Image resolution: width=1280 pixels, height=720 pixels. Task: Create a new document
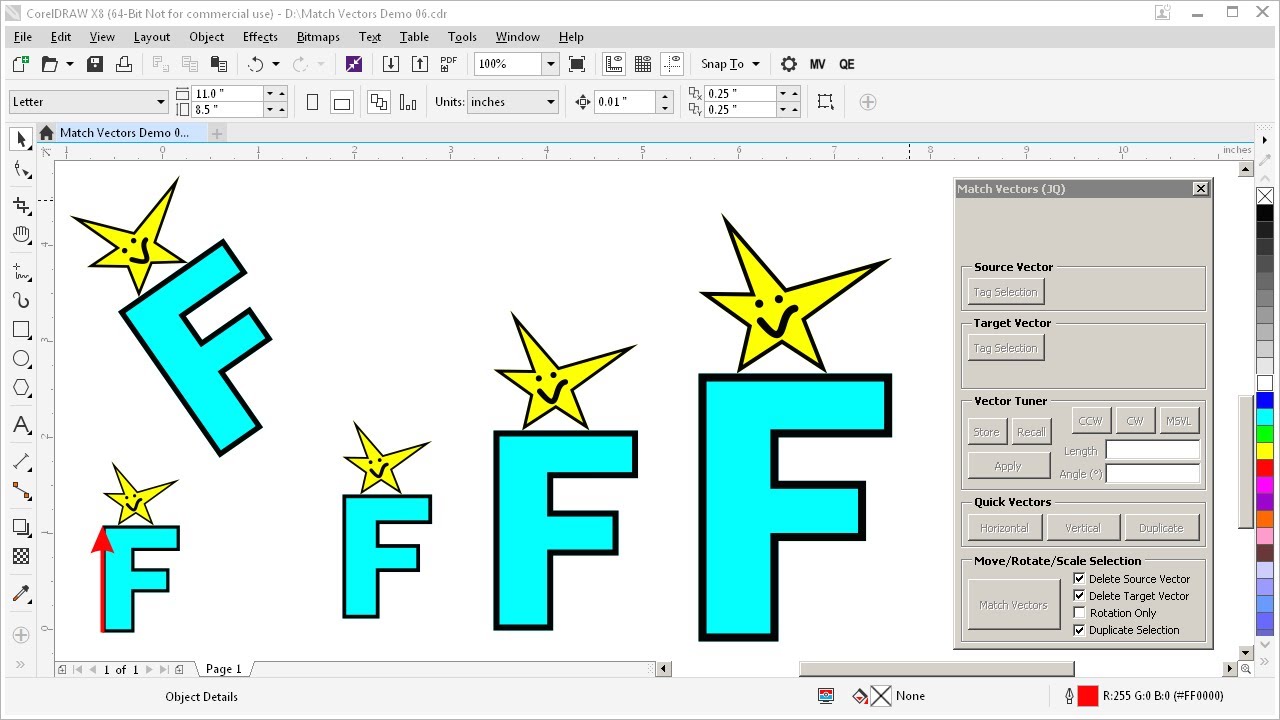click(20, 64)
